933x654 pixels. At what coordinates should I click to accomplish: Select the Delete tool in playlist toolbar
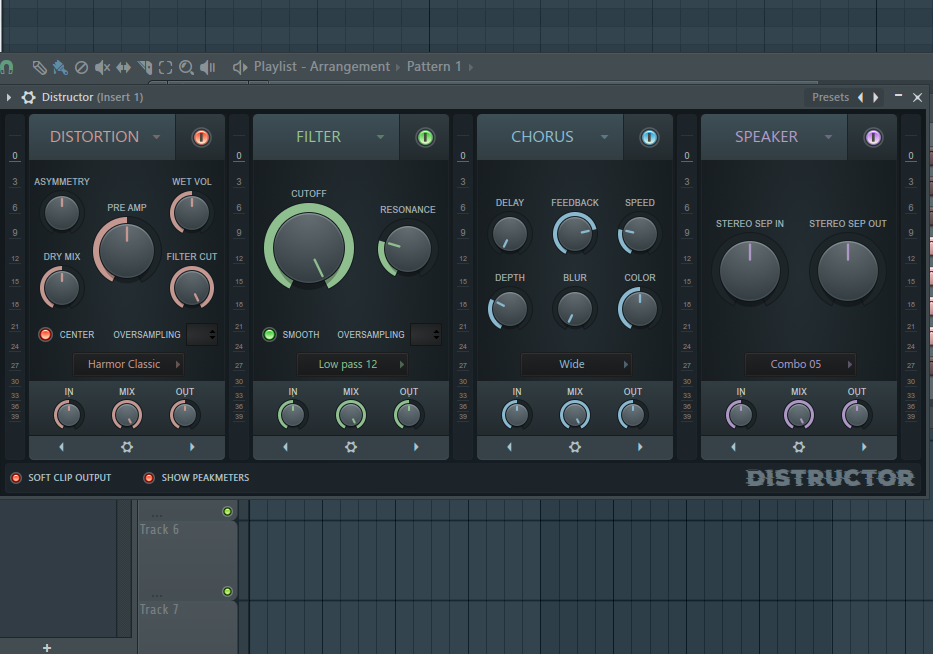[82, 67]
